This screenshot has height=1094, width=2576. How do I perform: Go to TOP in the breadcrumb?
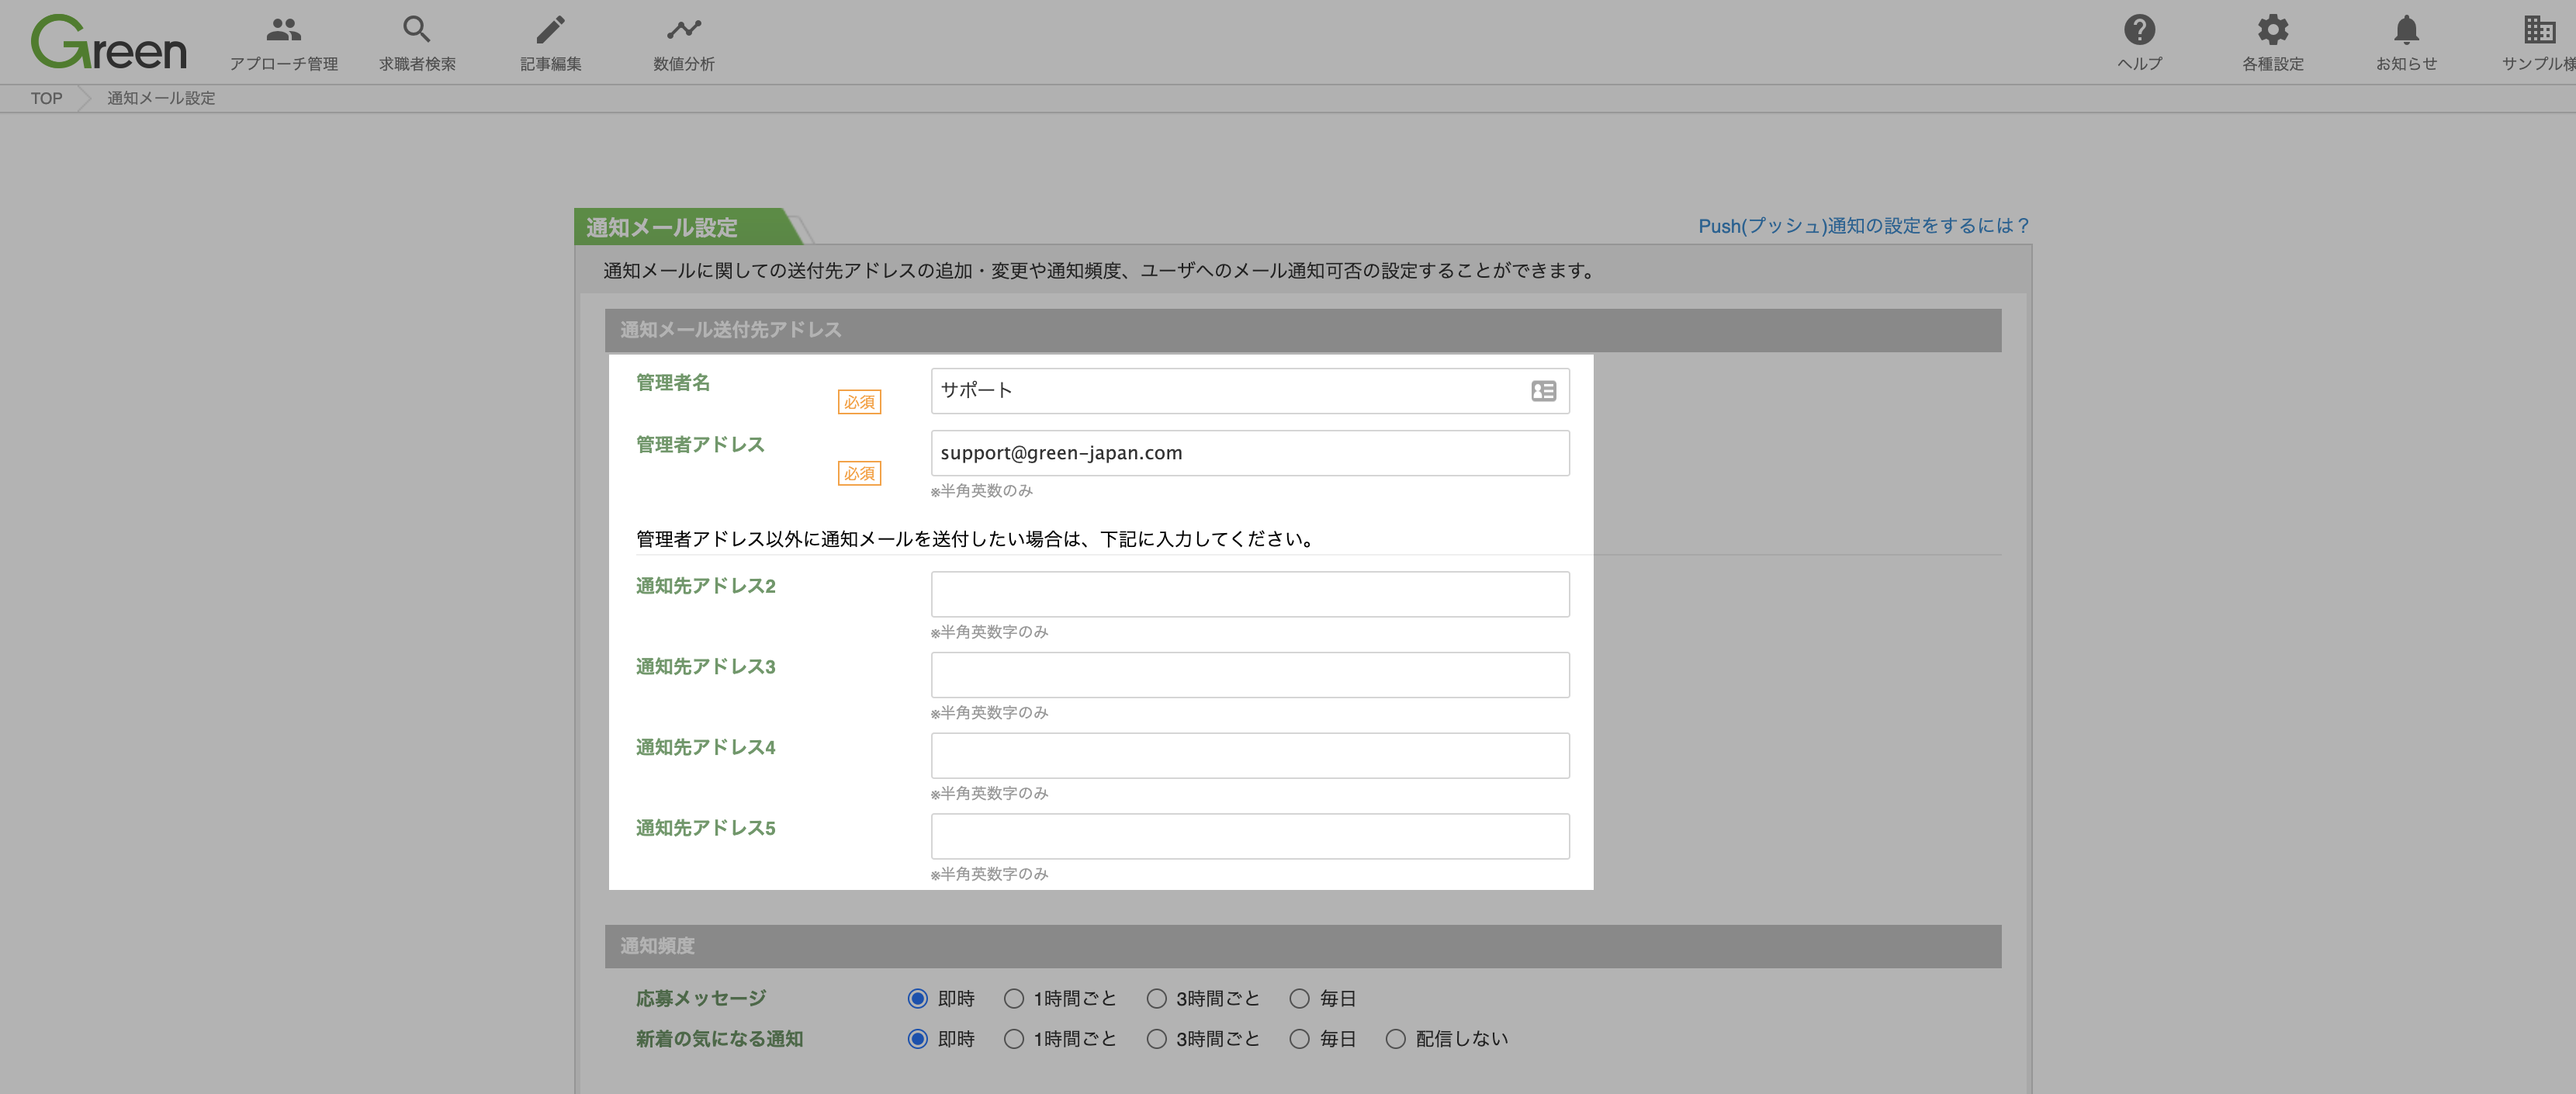46,98
